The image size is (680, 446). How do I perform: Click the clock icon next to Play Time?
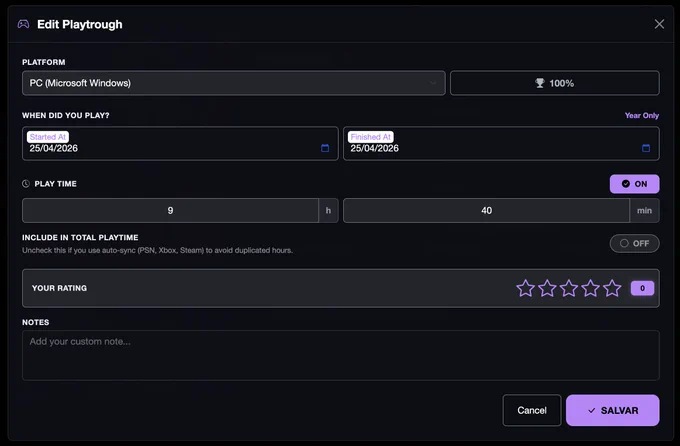pos(26,184)
